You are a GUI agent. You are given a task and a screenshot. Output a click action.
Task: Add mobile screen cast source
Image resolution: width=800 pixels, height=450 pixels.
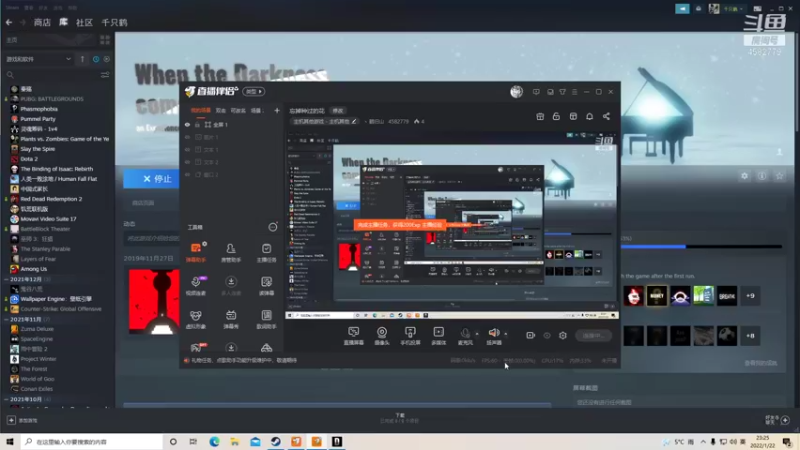(410, 336)
